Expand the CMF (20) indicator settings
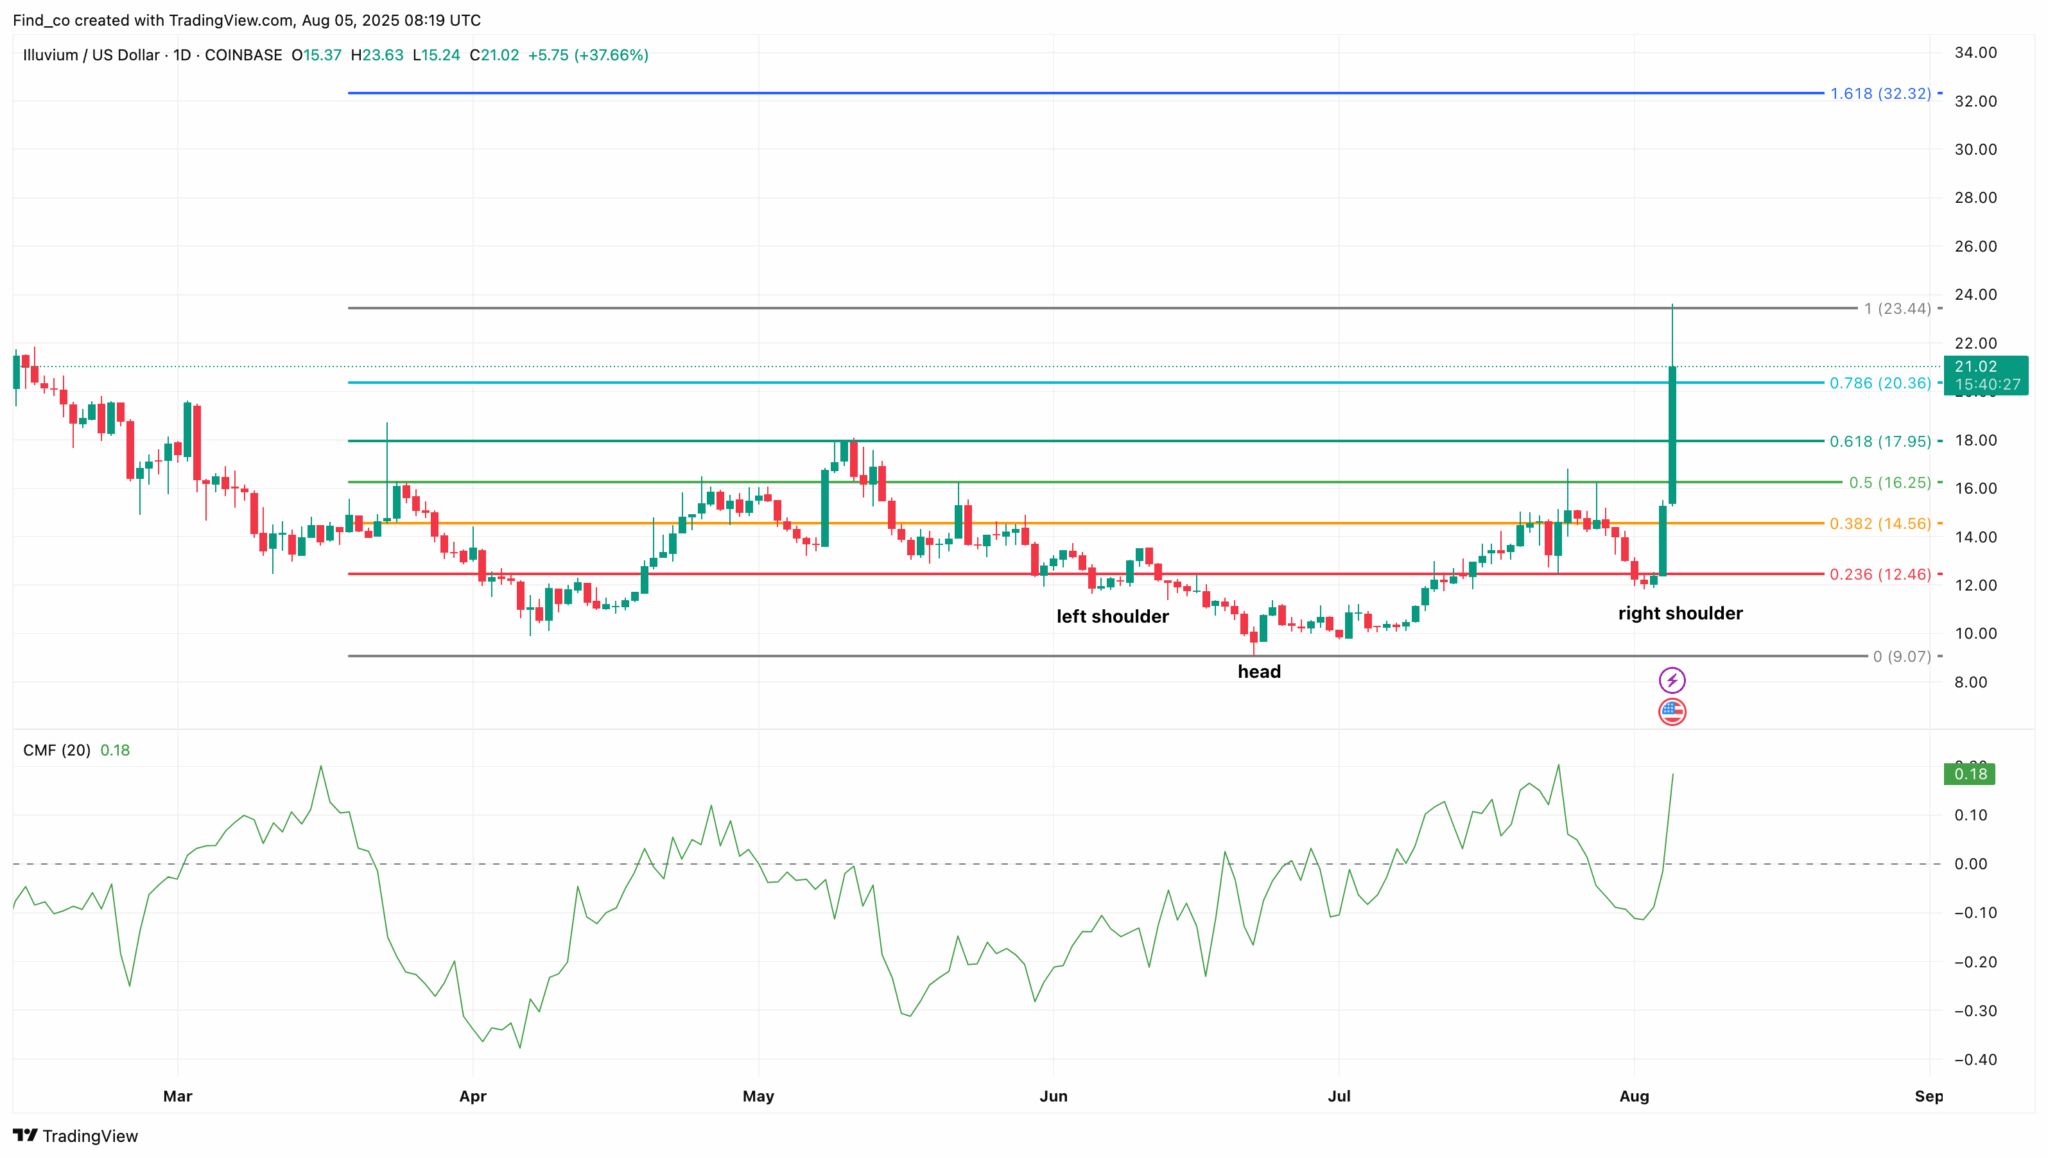 56,749
